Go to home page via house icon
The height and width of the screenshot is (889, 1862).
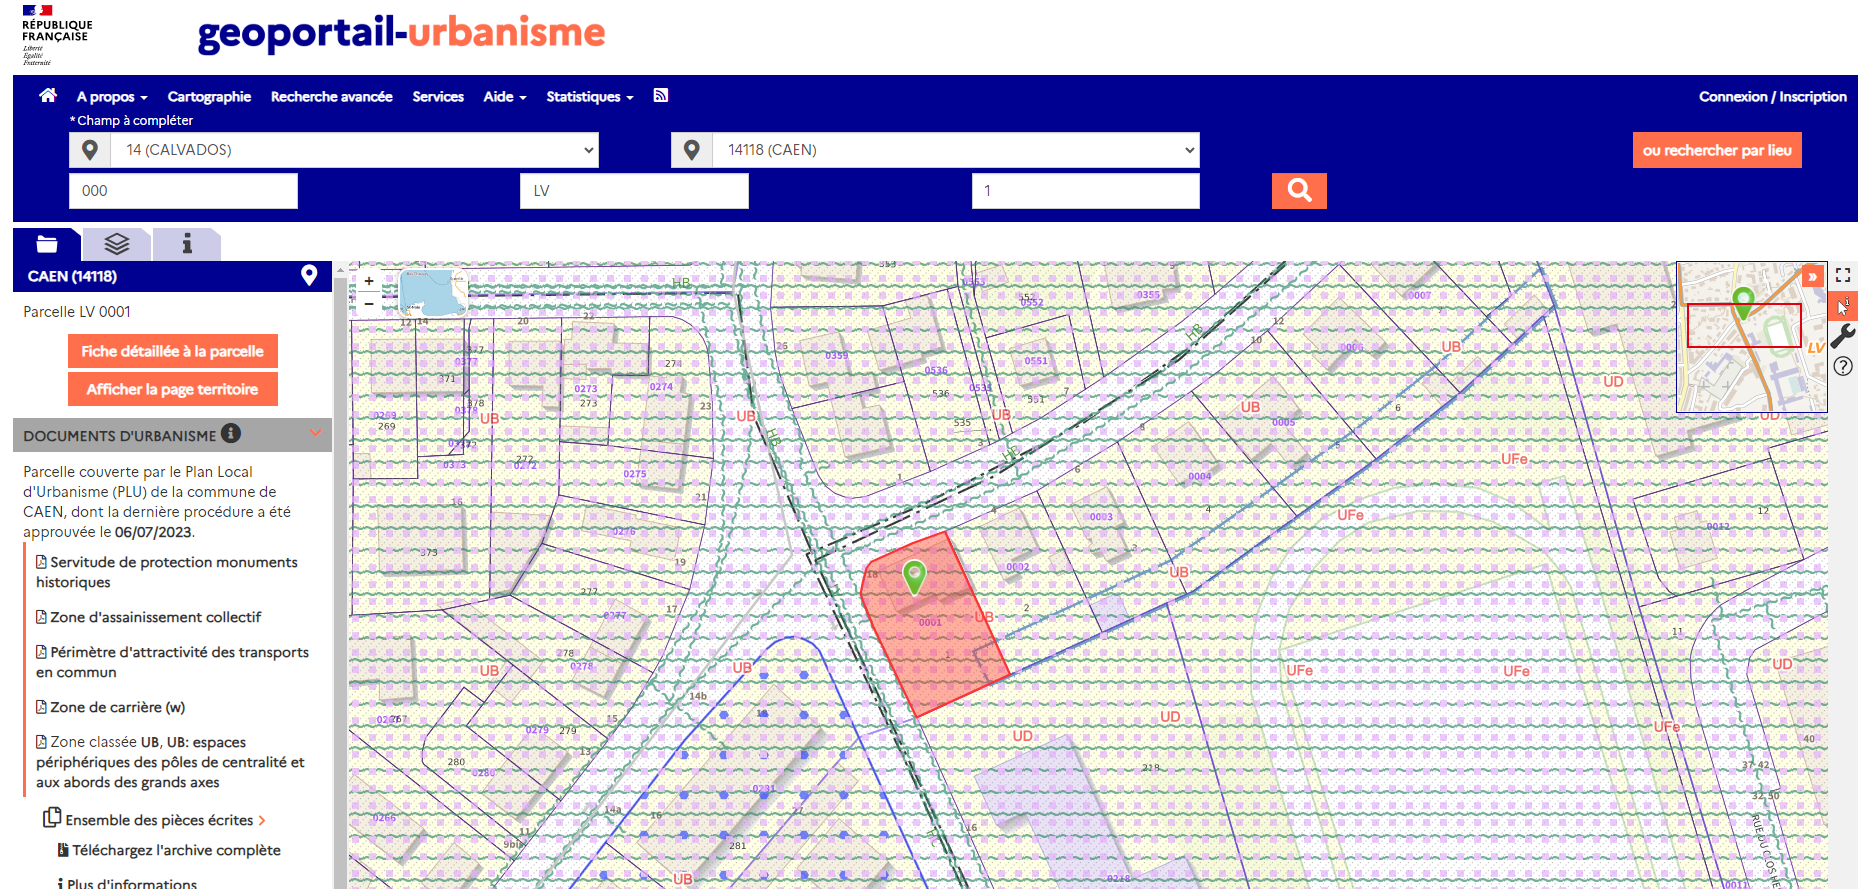[48, 96]
